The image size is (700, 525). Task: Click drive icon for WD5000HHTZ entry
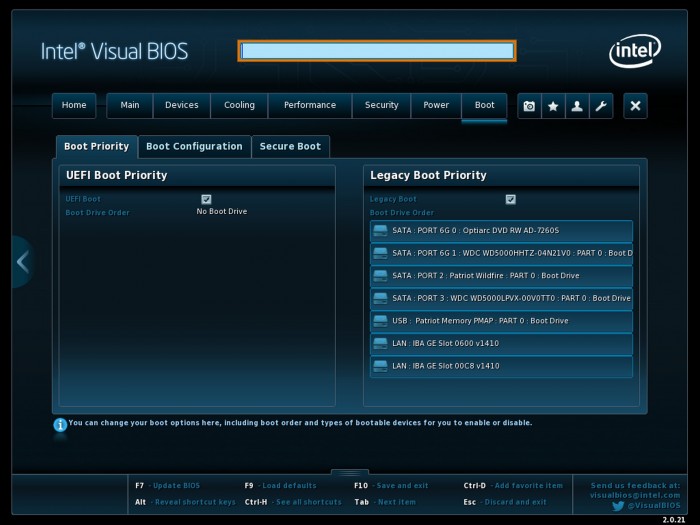coord(380,253)
